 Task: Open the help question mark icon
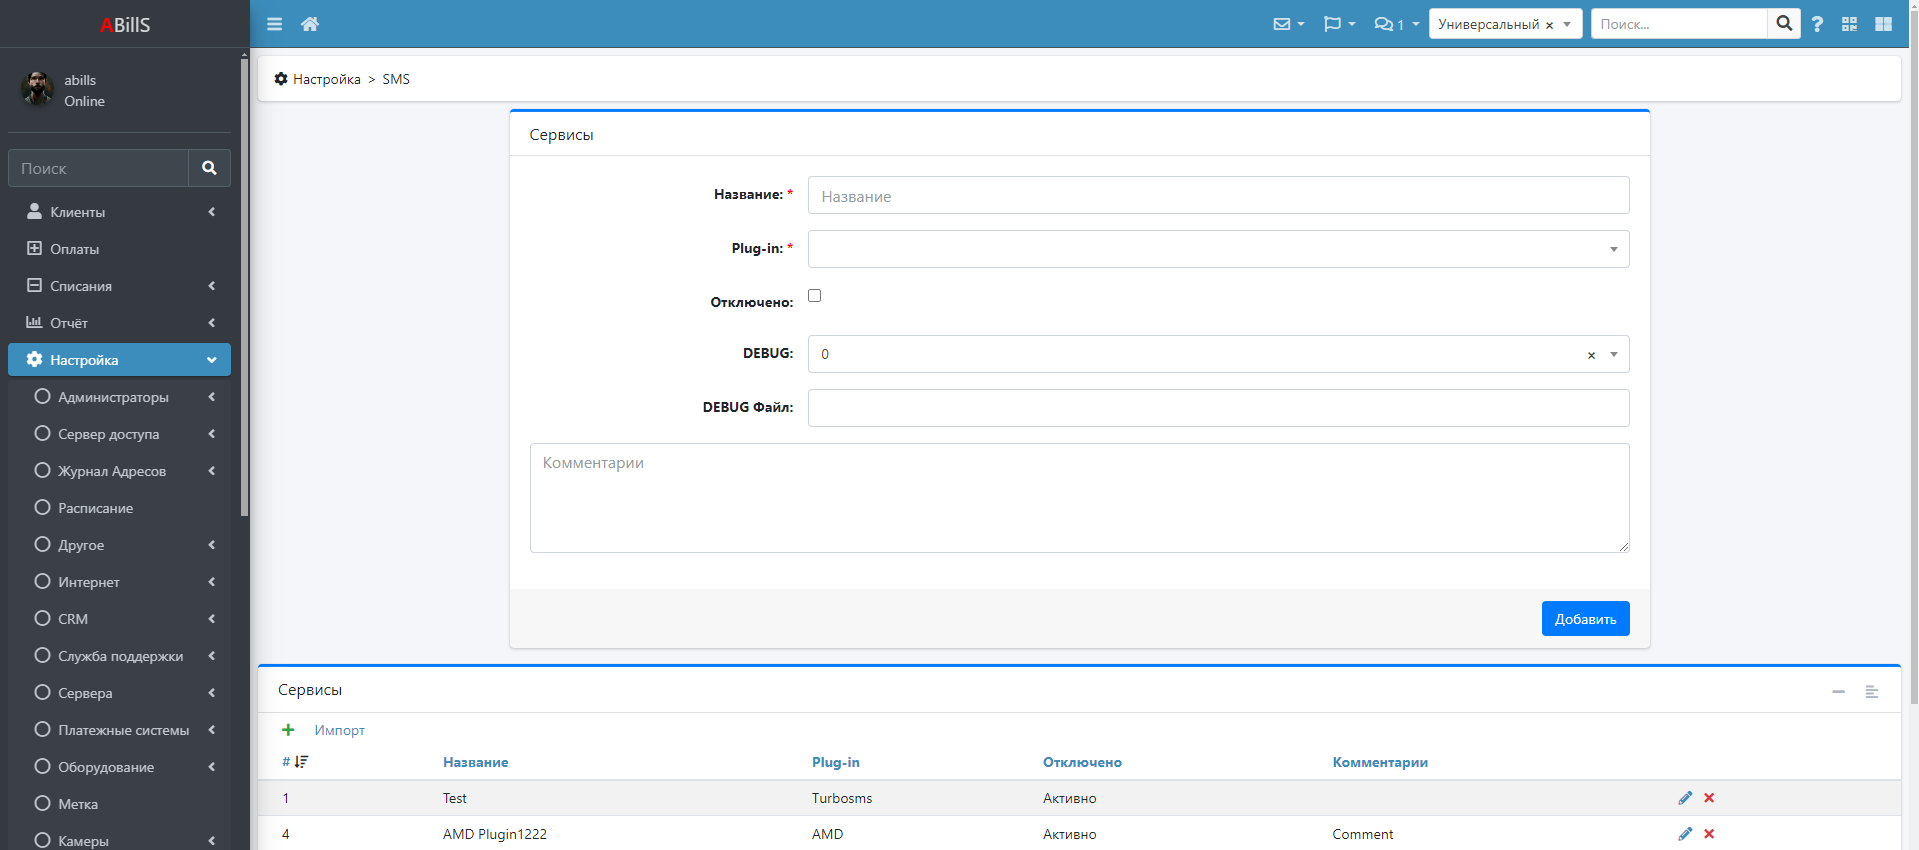[x=1817, y=24]
